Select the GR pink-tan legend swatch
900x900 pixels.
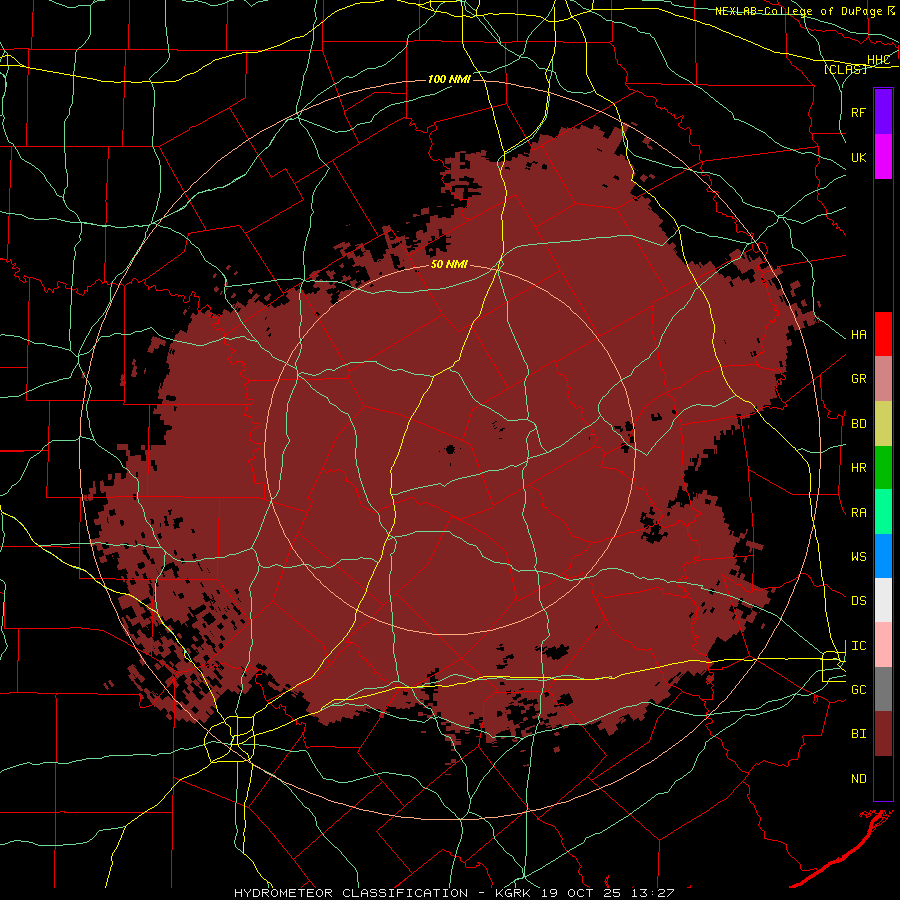pos(883,379)
